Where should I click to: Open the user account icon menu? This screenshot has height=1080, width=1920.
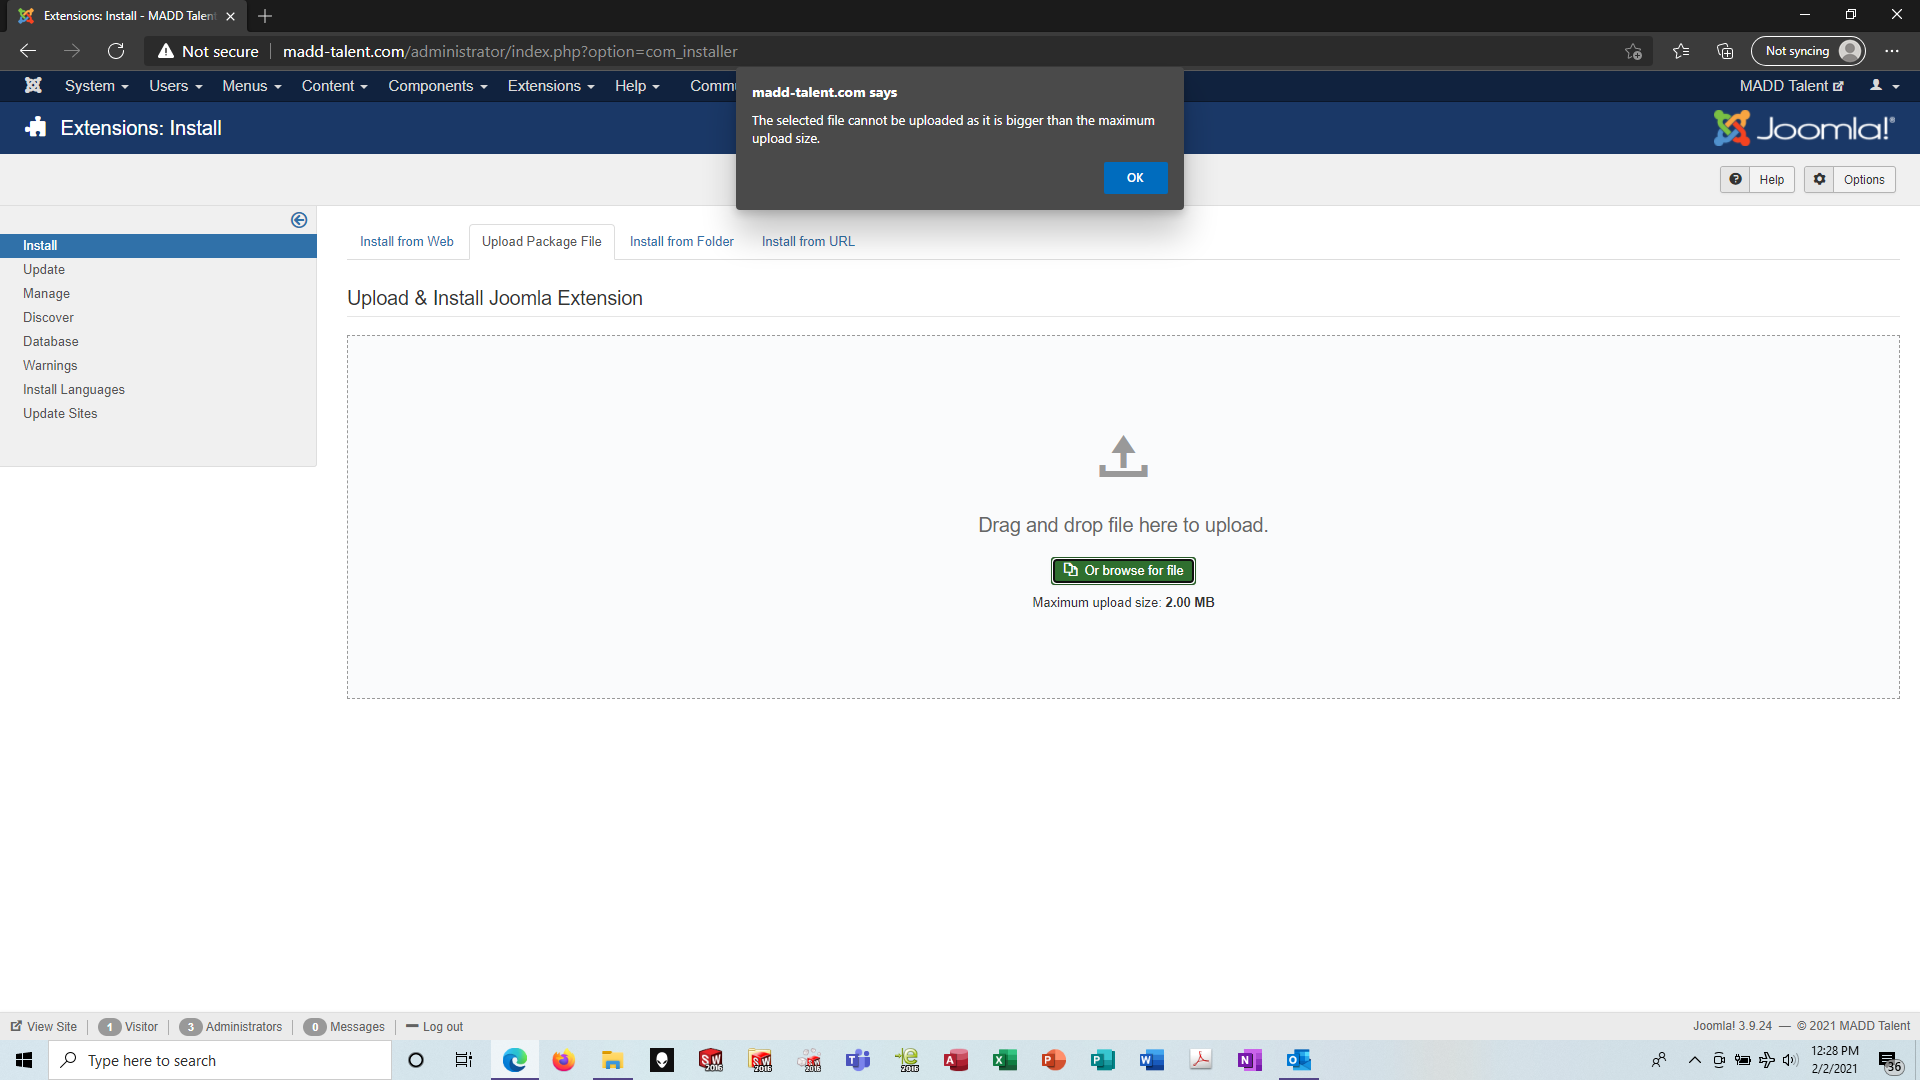pyautogui.click(x=1884, y=86)
